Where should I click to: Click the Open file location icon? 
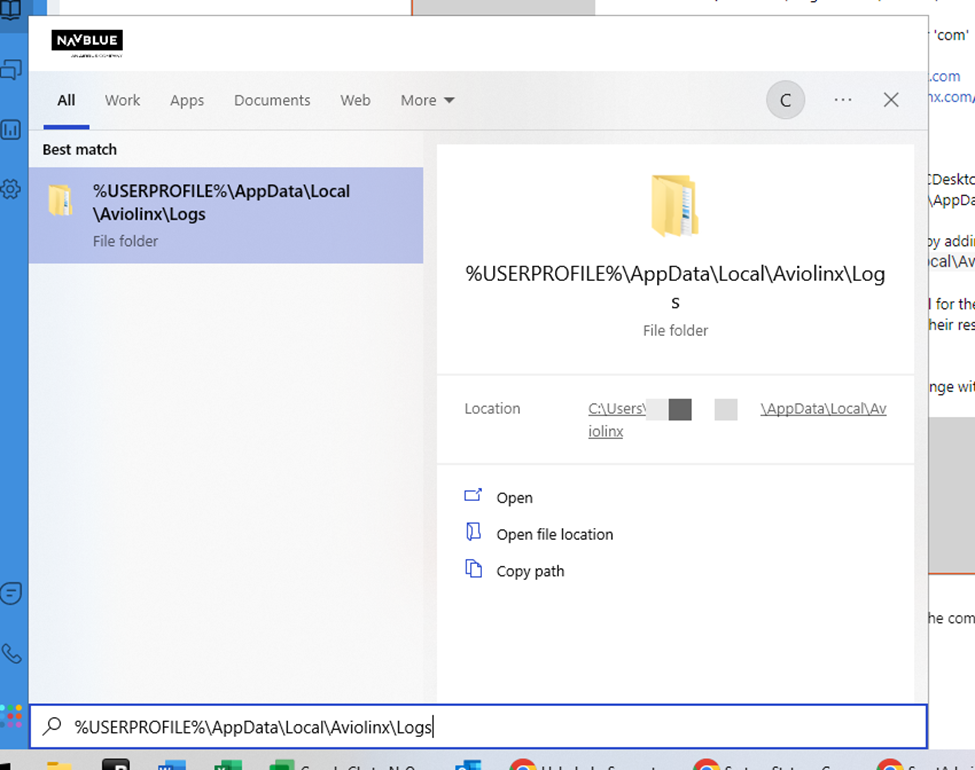[x=473, y=532]
